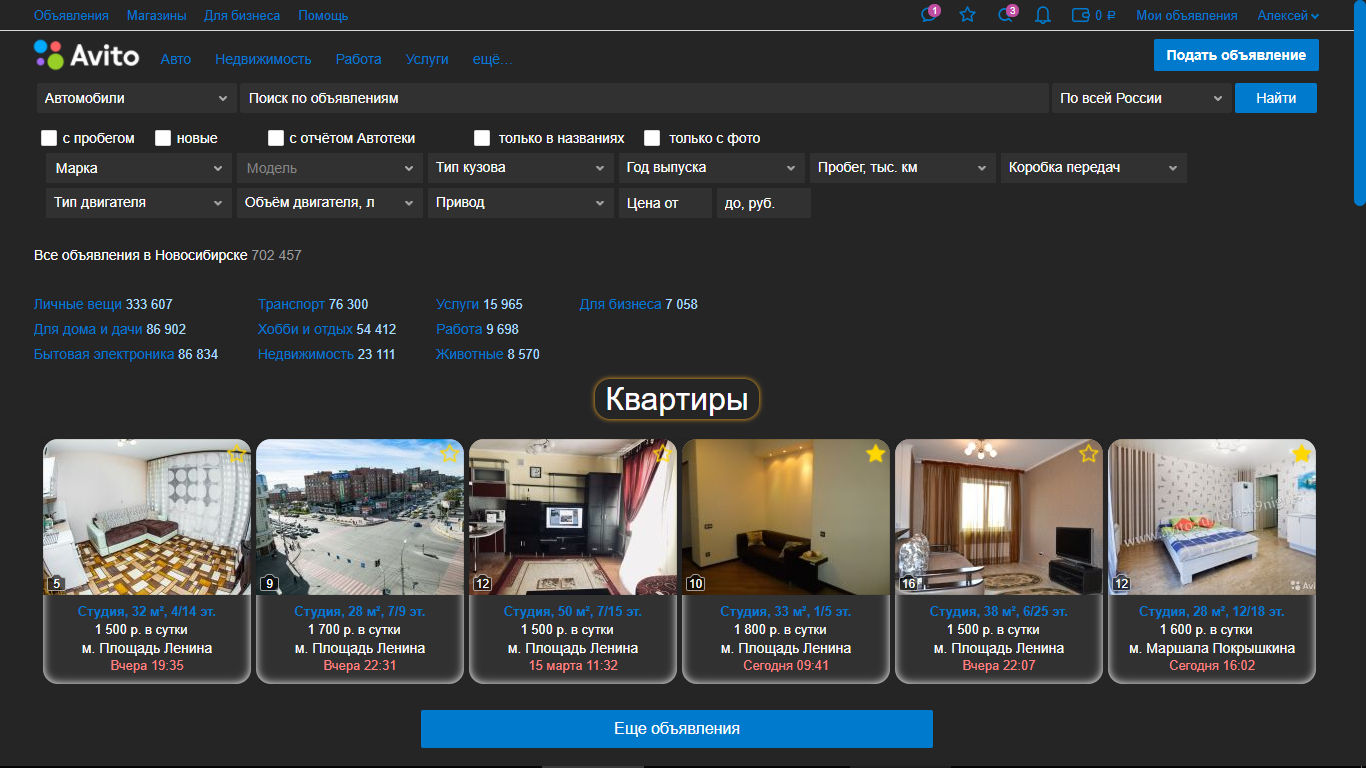Unfavorite the 33 m² studio listing star
The width and height of the screenshot is (1366, 768).
click(x=876, y=454)
